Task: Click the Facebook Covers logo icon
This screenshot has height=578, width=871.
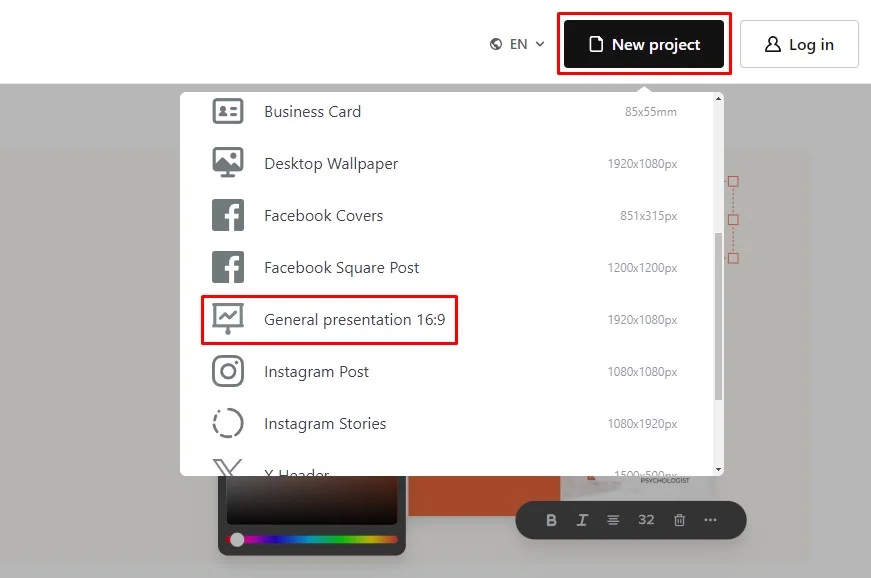Action: tap(228, 215)
